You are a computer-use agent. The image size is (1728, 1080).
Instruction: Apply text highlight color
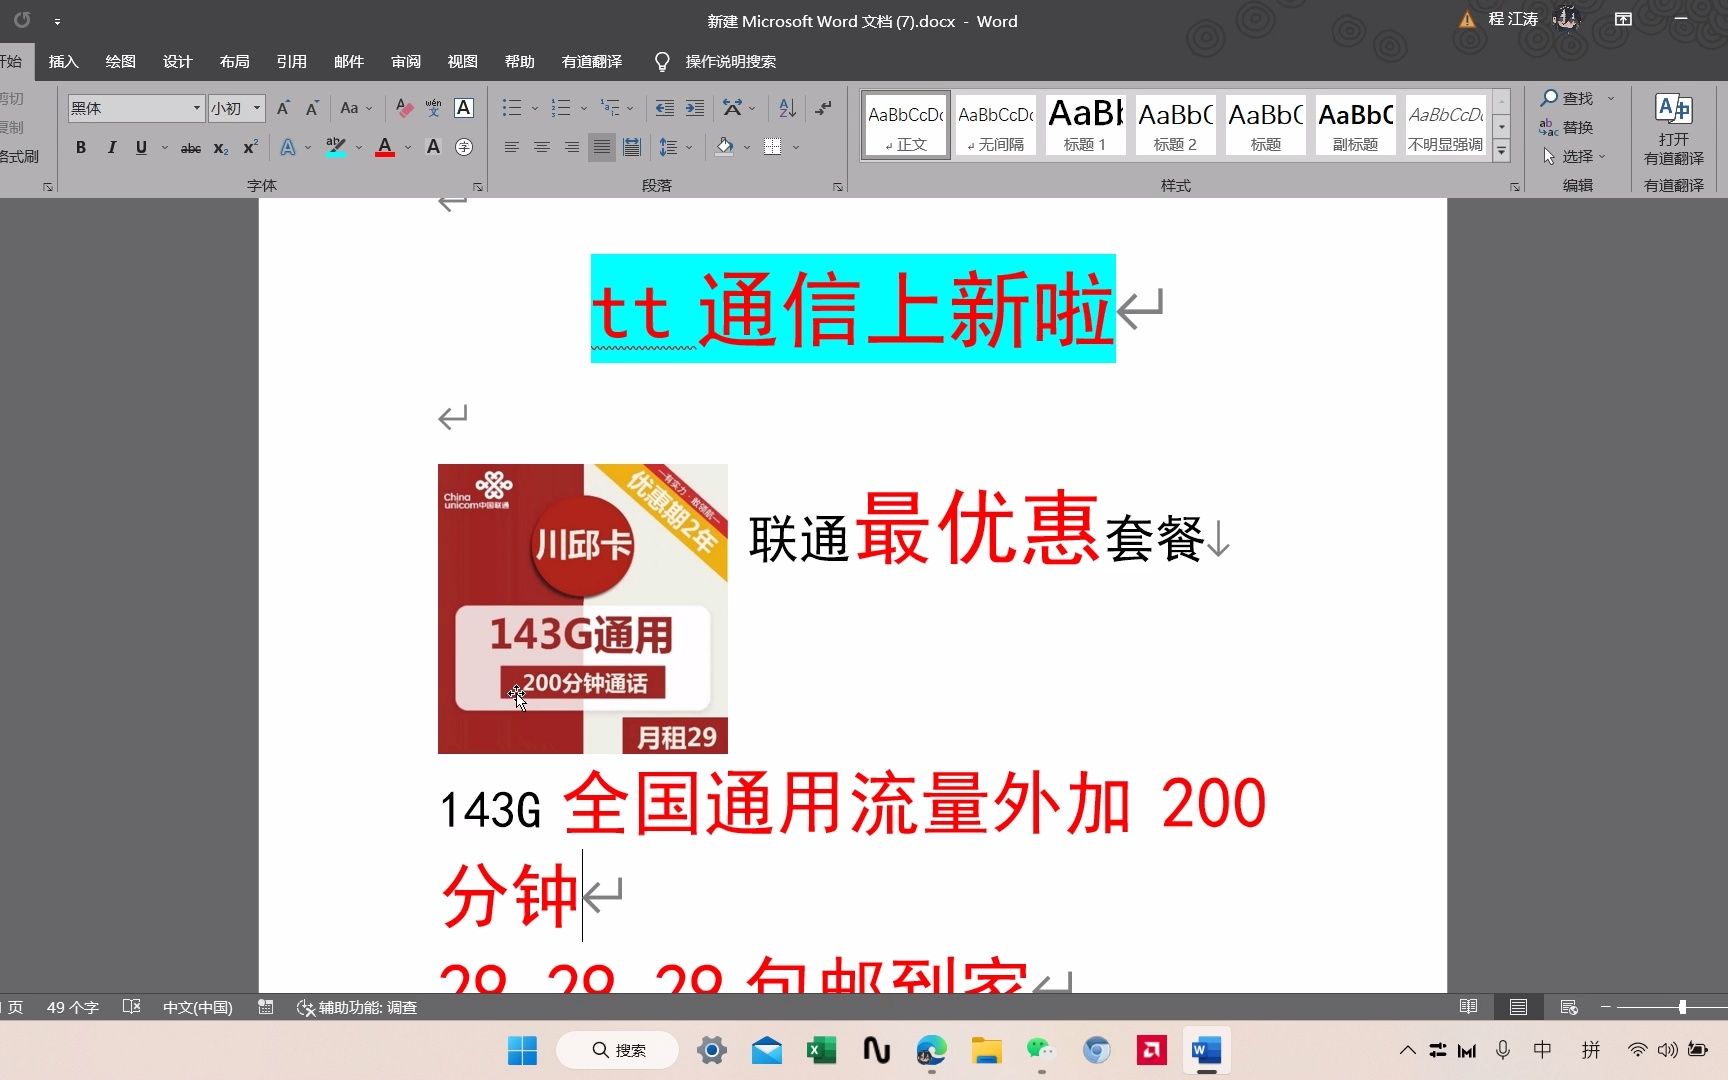[336, 147]
